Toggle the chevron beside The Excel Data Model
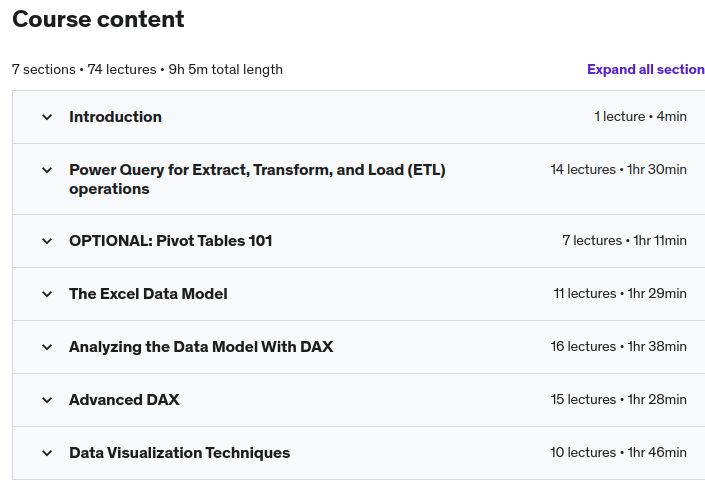The height and width of the screenshot is (480, 705). click(47, 294)
